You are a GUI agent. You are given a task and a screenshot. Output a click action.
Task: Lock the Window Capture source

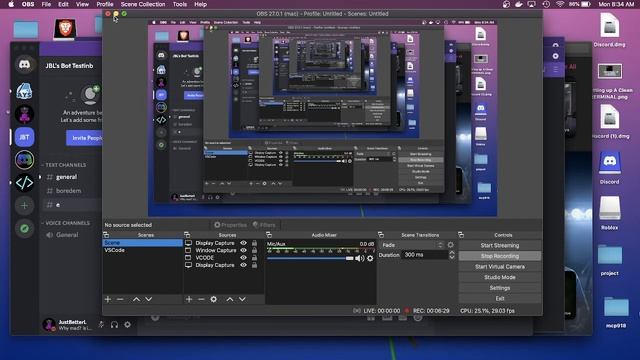pos(254,250)
